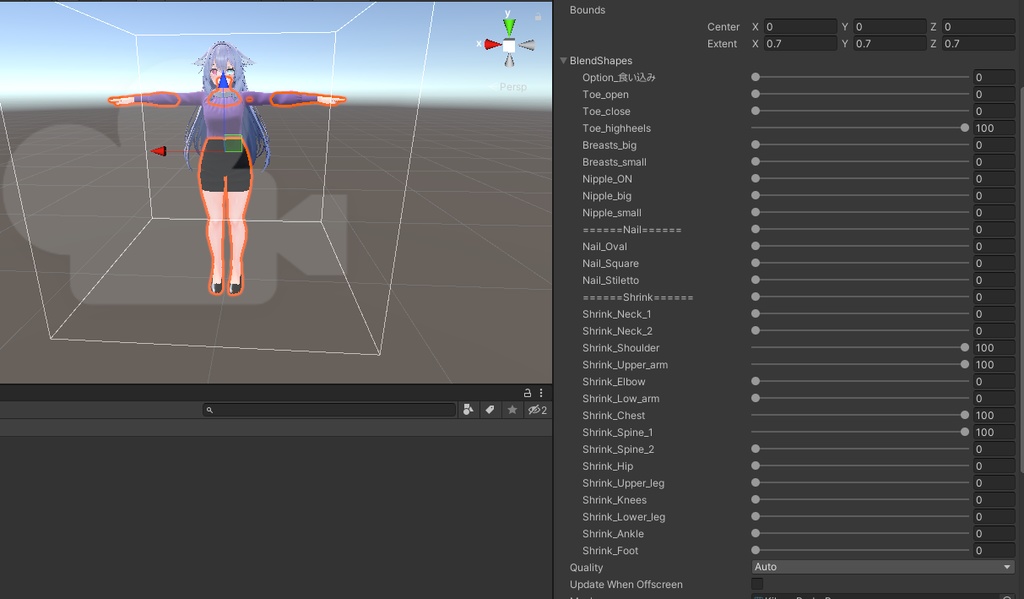Click the Project search field
The width and height of the screenshot is (1024, 599).
pos(329,410)
